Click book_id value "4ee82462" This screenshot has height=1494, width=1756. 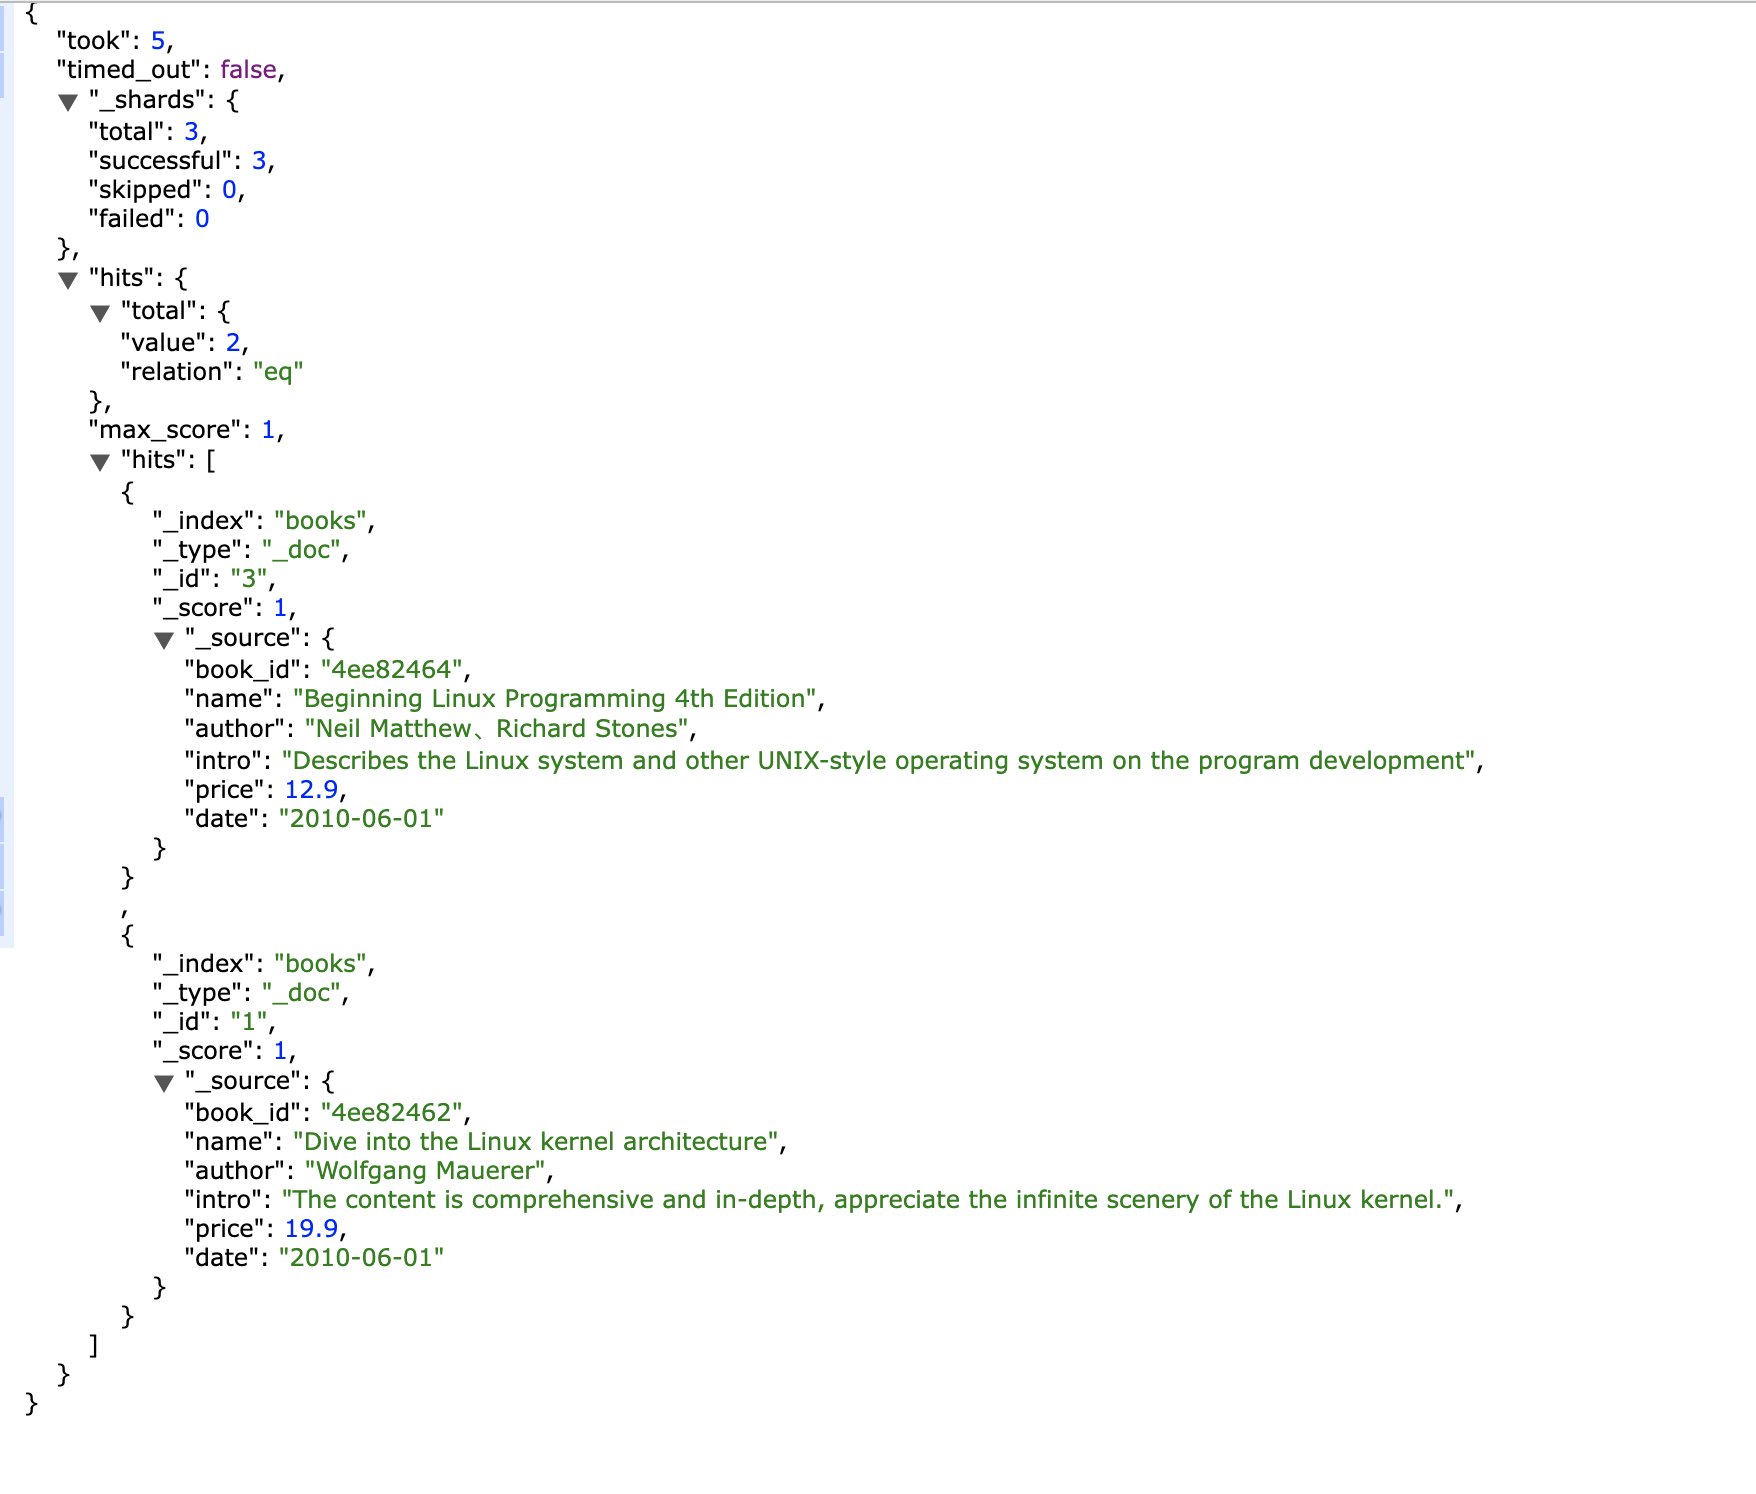click(x=391, y=1113)
